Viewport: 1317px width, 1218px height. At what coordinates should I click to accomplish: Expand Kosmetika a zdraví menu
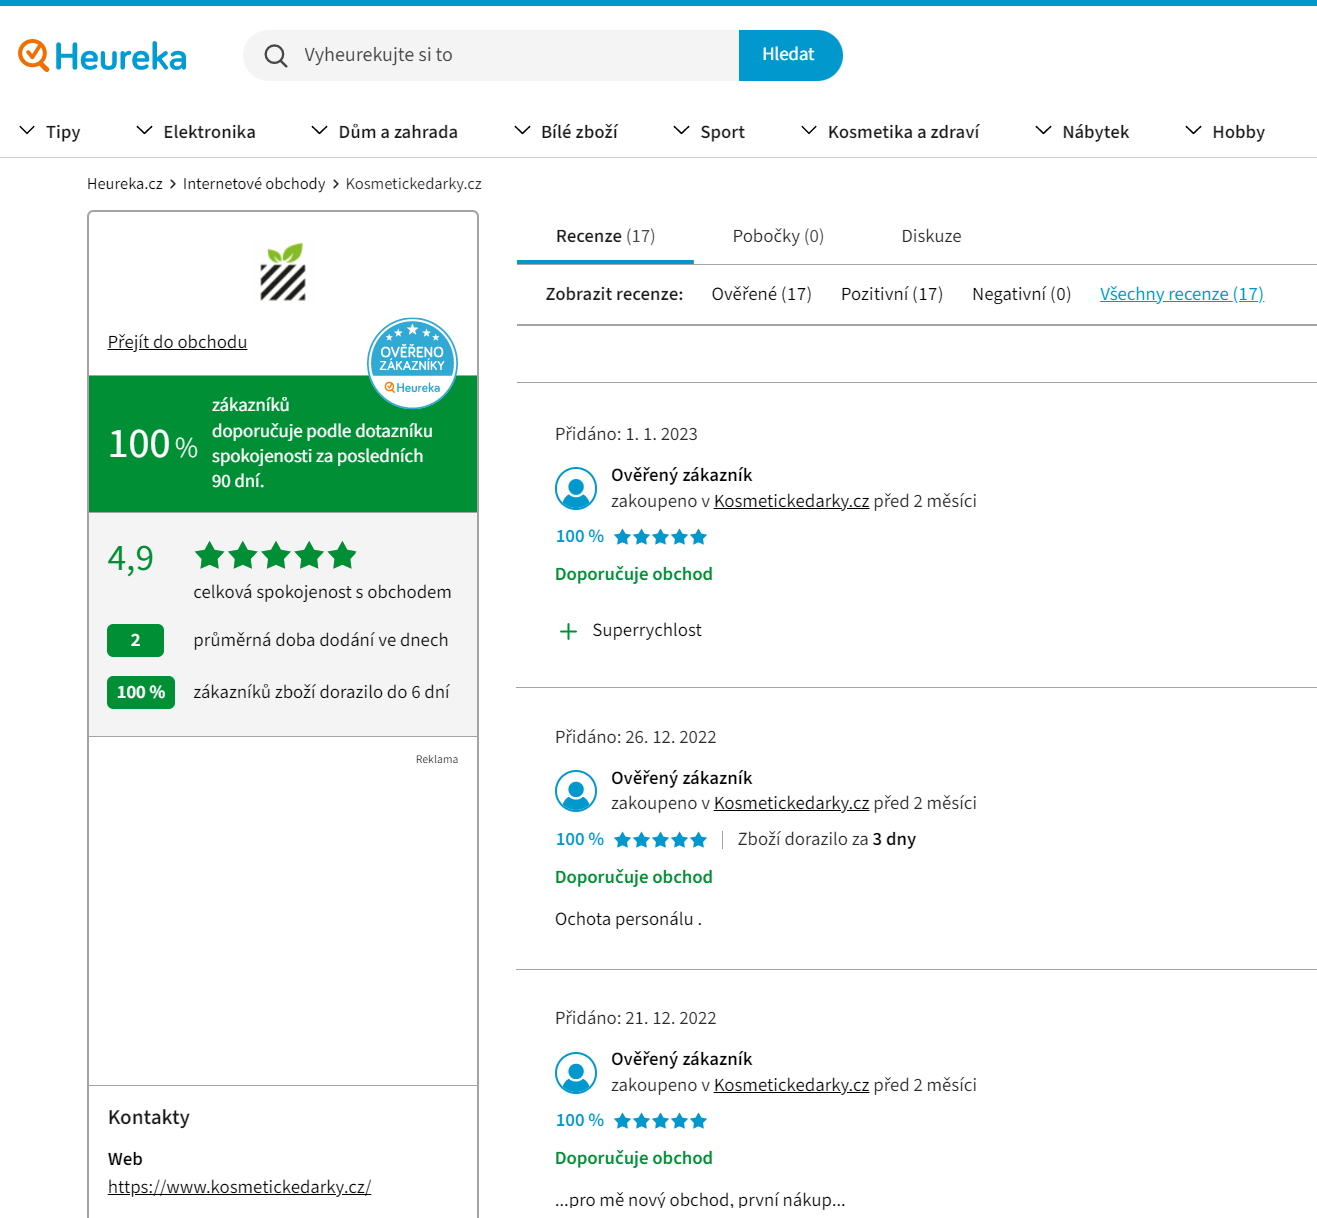coord(890,131)
